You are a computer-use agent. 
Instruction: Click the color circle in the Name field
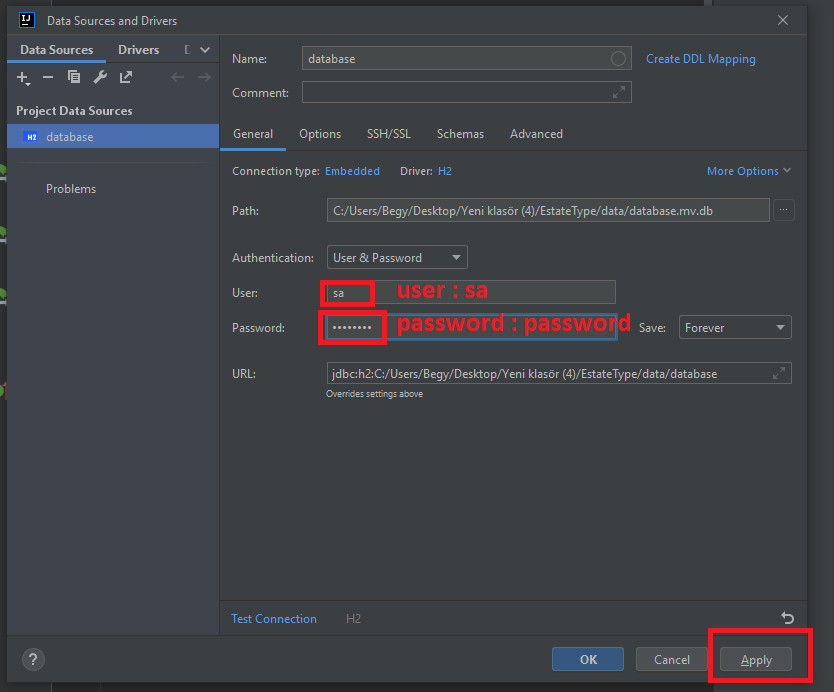point(618,59)
